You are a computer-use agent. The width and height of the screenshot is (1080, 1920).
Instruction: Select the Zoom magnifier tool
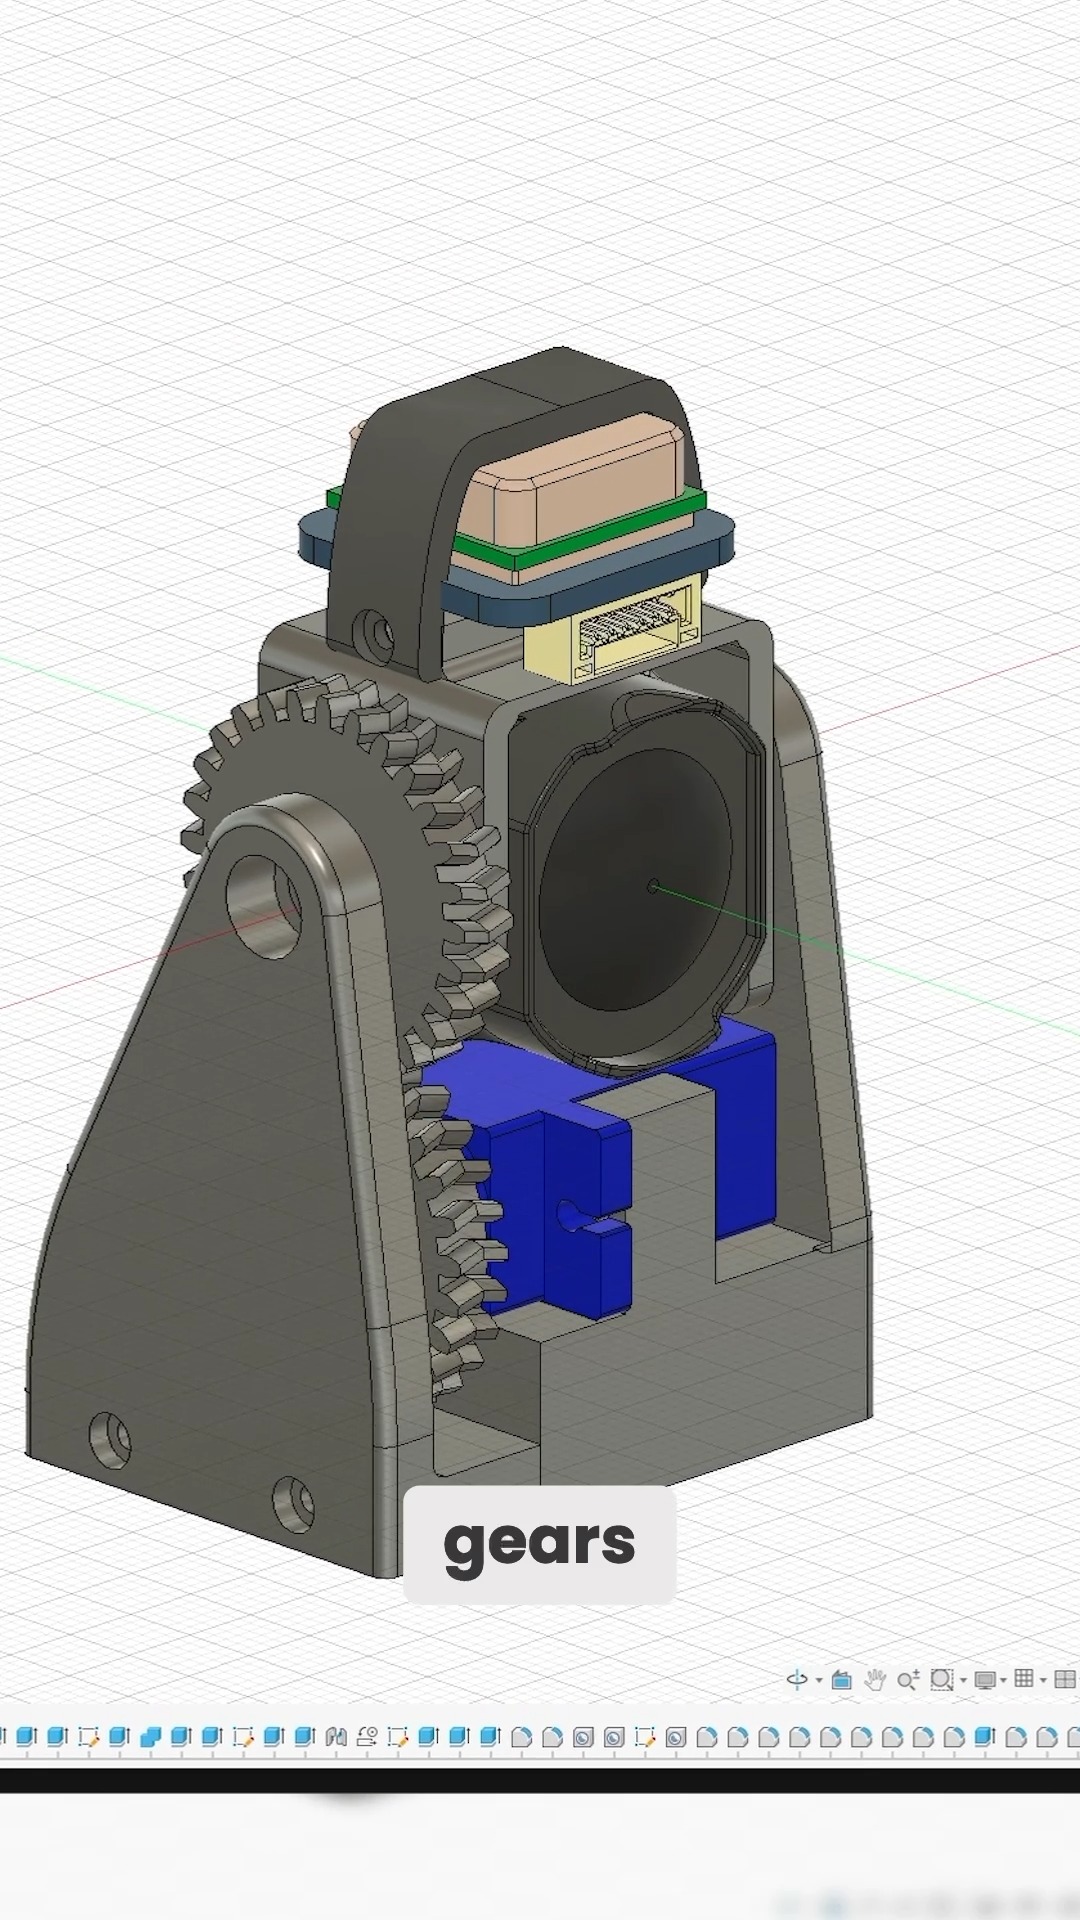tap(907, 1680)
